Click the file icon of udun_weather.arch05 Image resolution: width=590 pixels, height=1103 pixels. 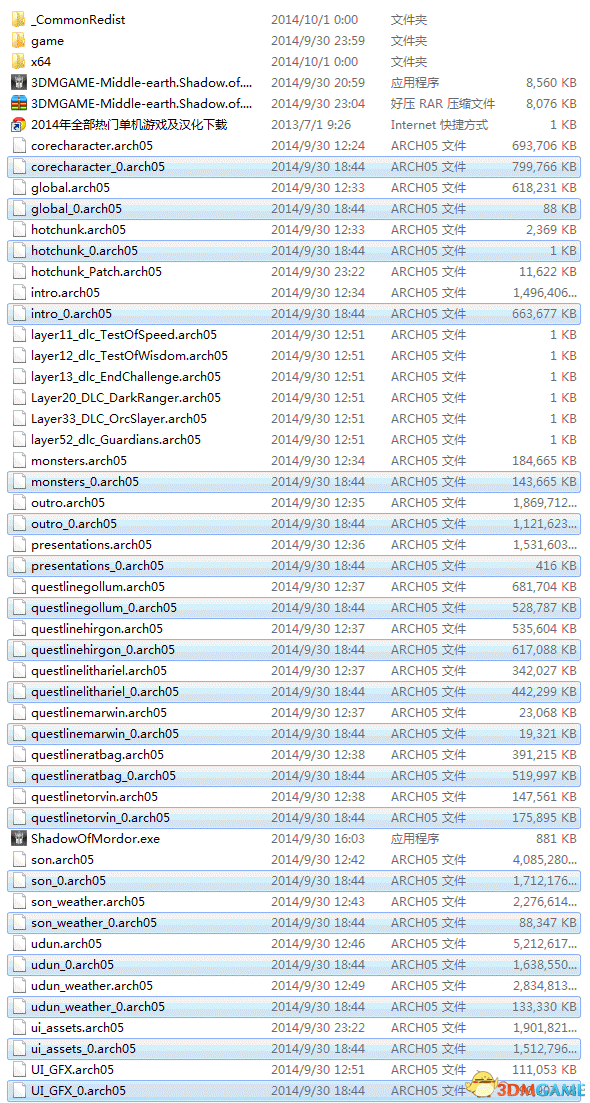[18, 986]
